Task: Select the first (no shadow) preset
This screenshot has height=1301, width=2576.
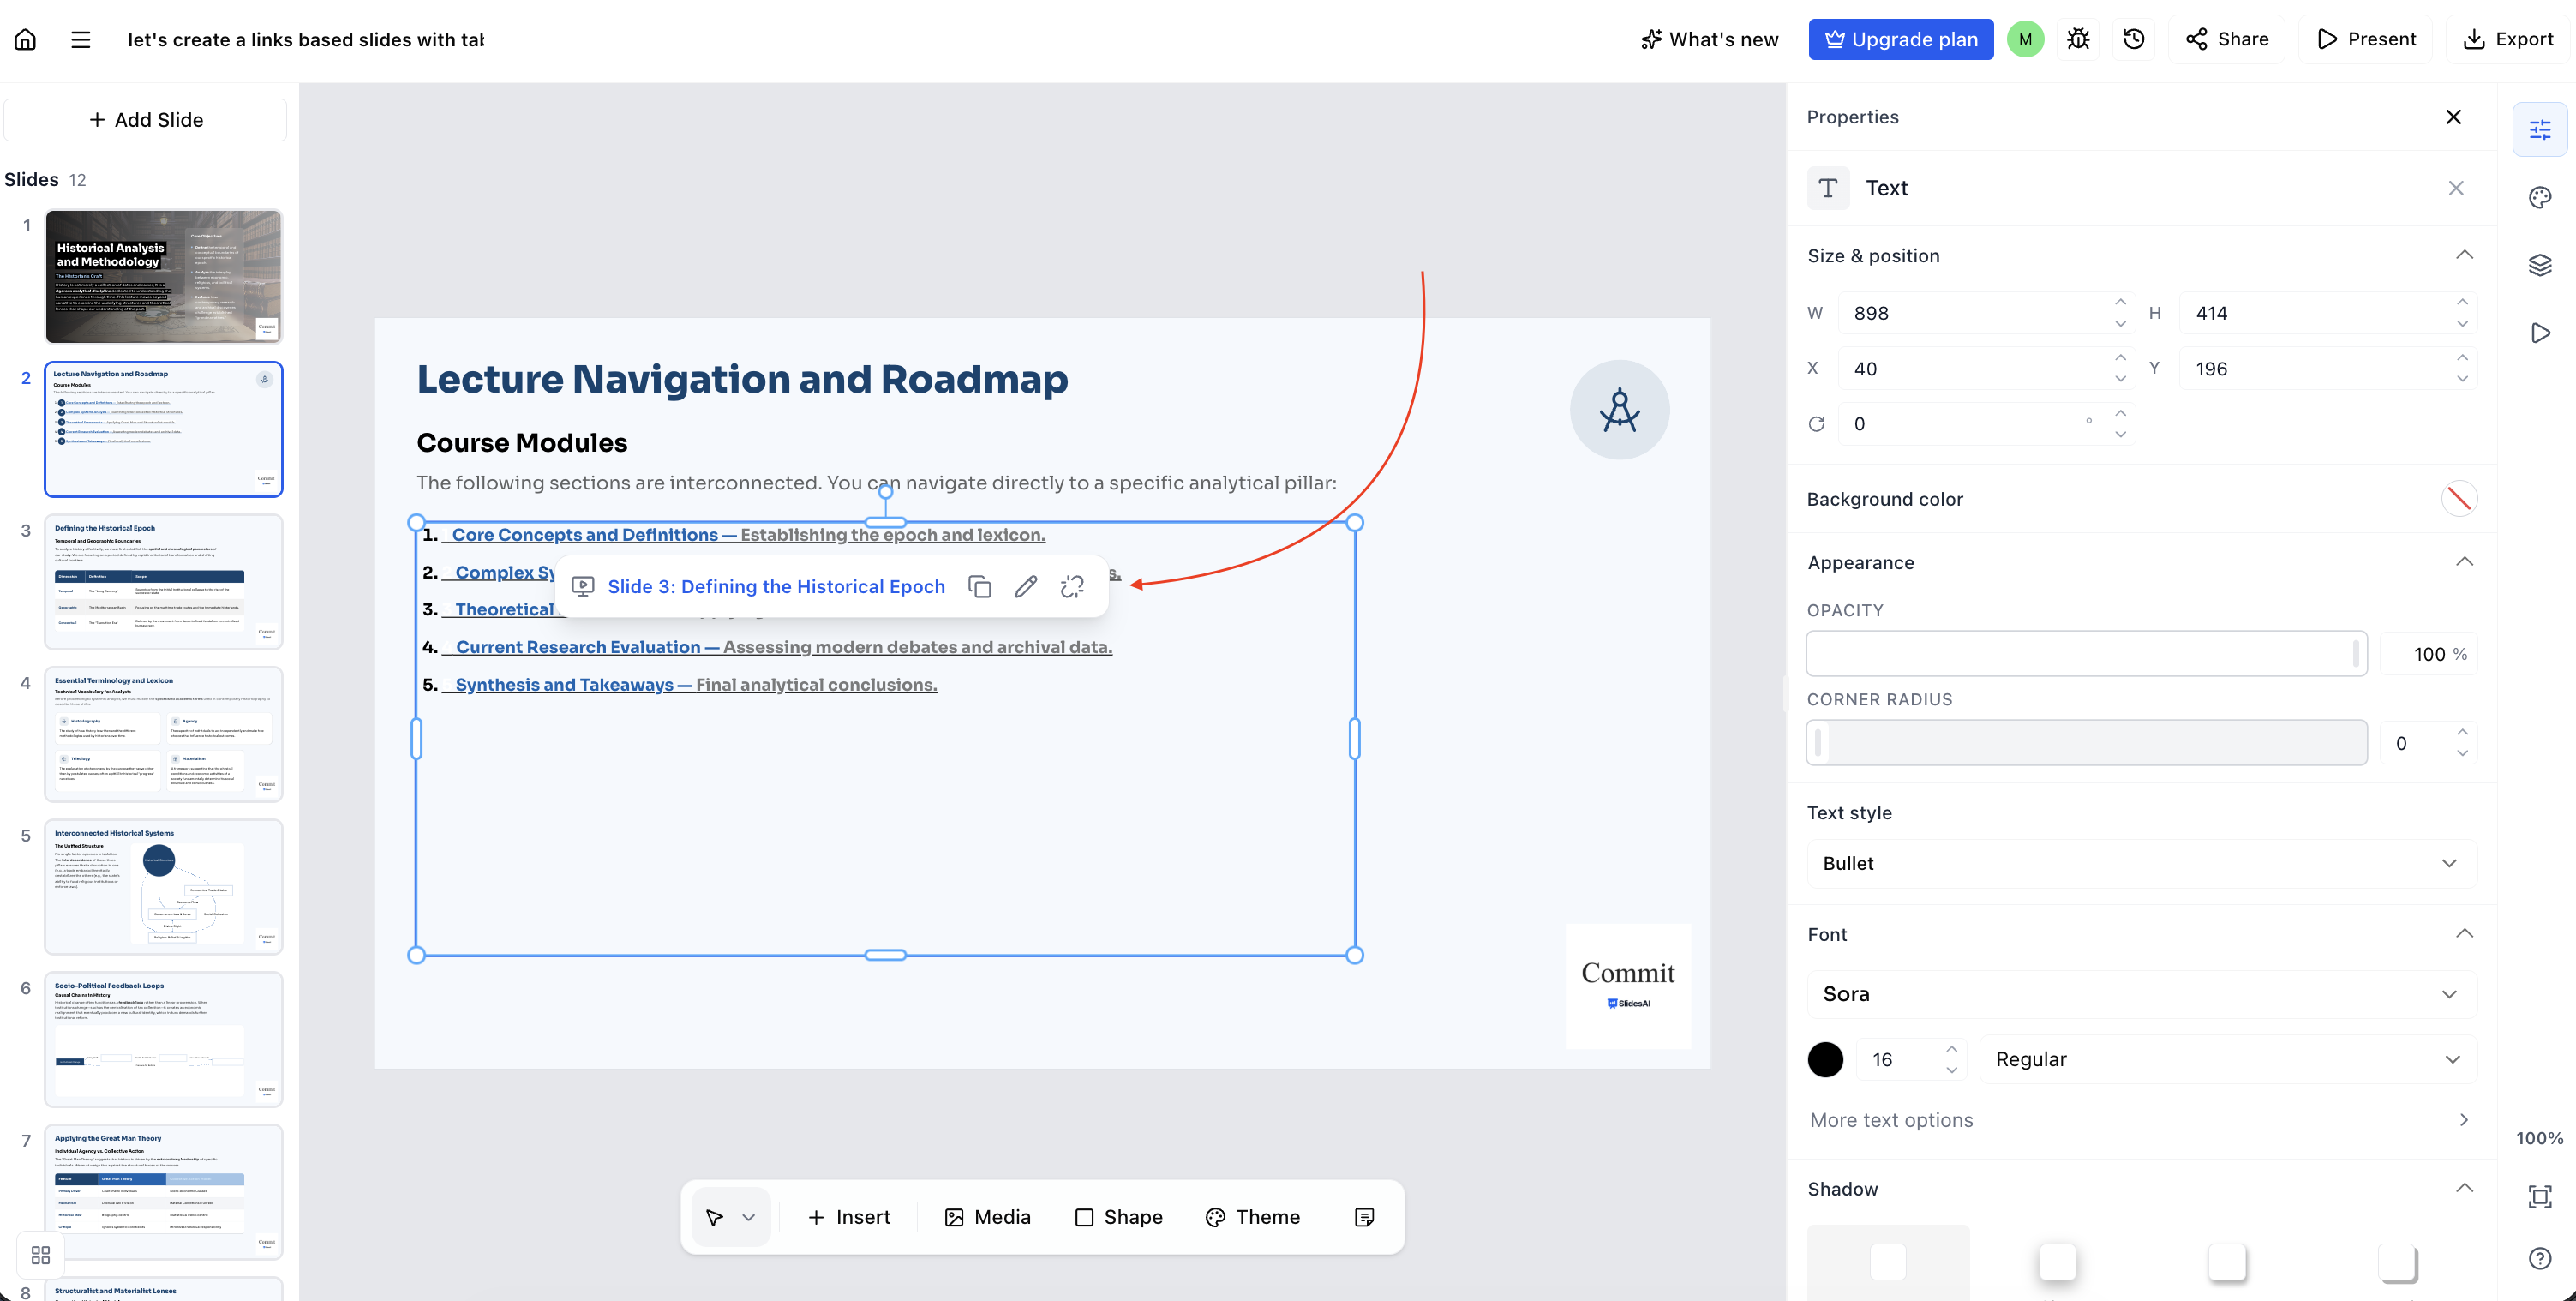Action: coord(1888,1262)
